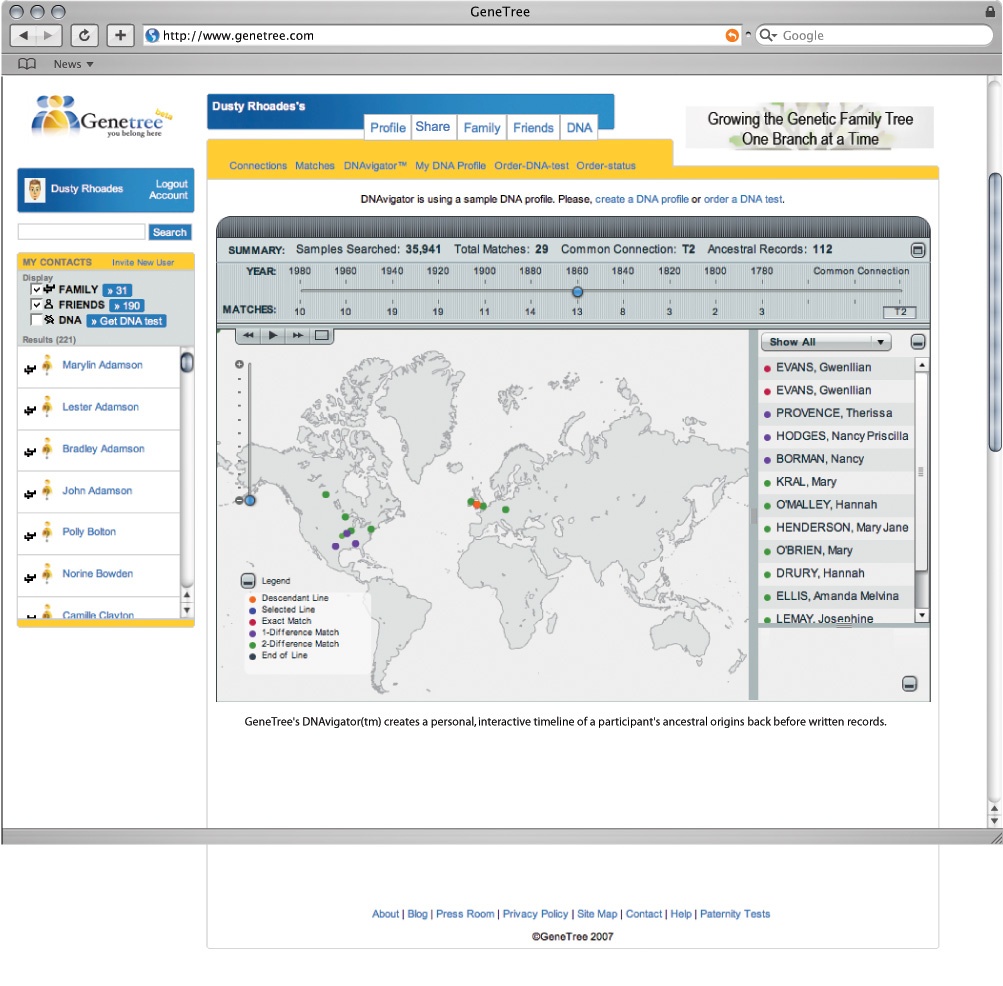Toggle the FAMILY display checkbox

[x=36, y=290]
